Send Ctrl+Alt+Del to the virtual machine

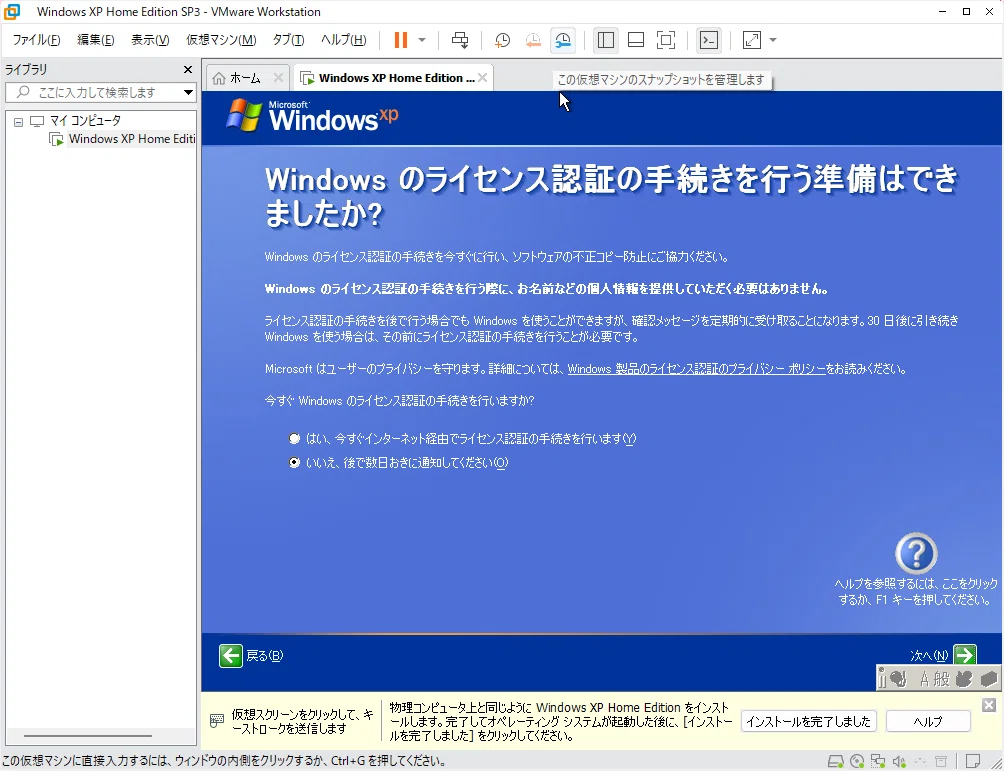tap(460, 40)
